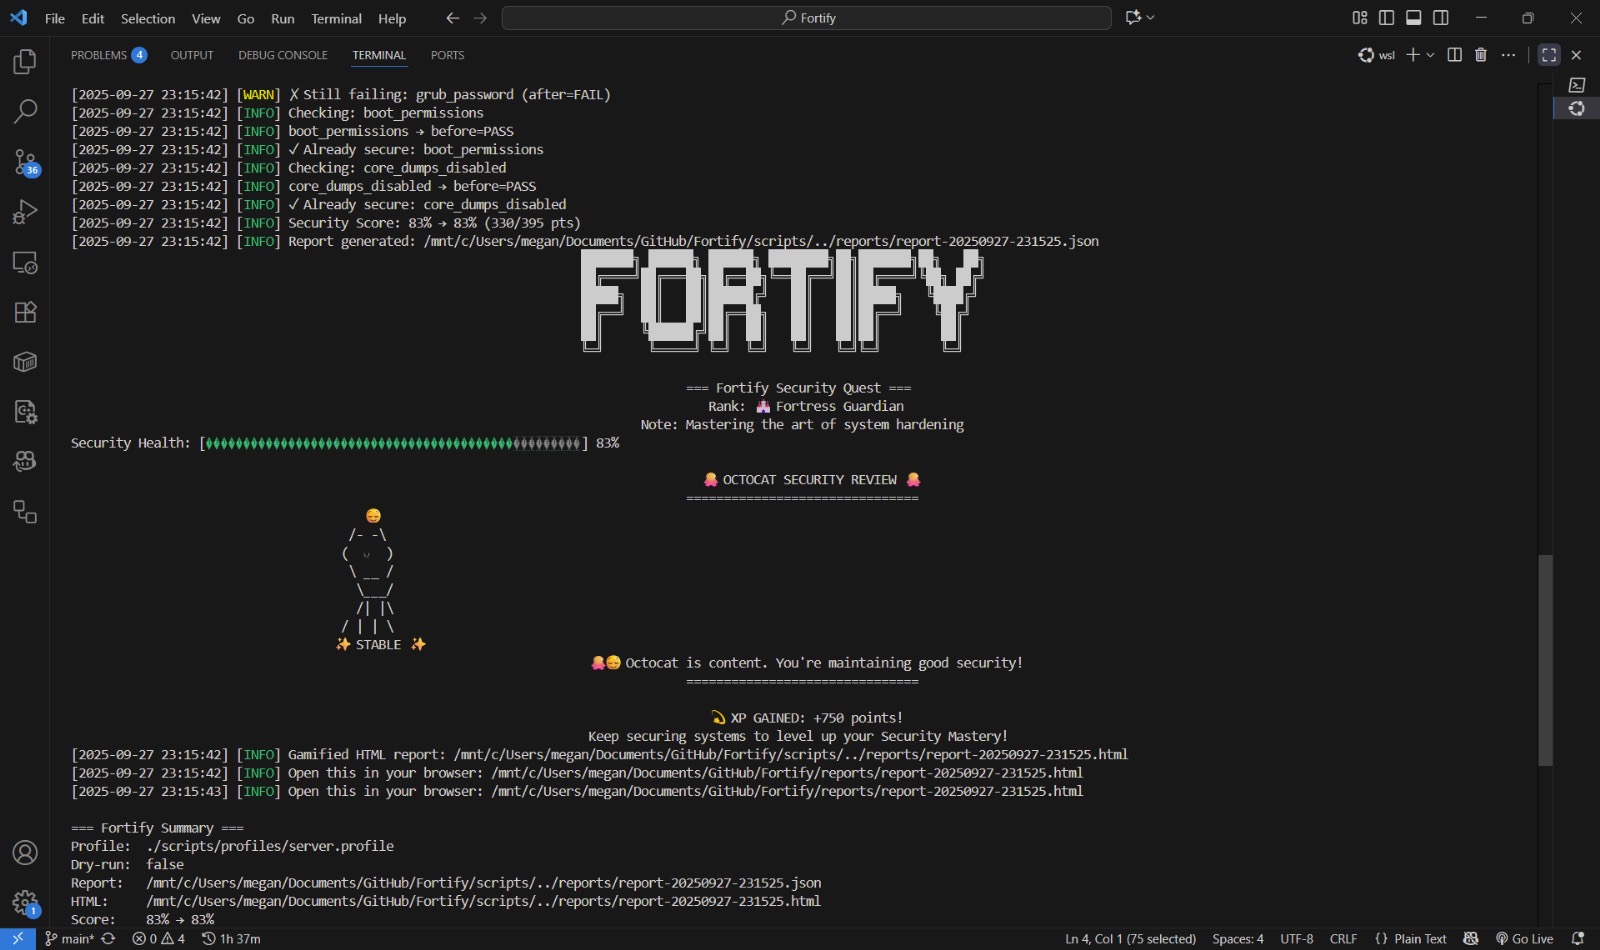Image resolution: width=1600 pixels, height=950 pixels.
Task: Select the Terminal tab
Action: click(x=379, y=55)
